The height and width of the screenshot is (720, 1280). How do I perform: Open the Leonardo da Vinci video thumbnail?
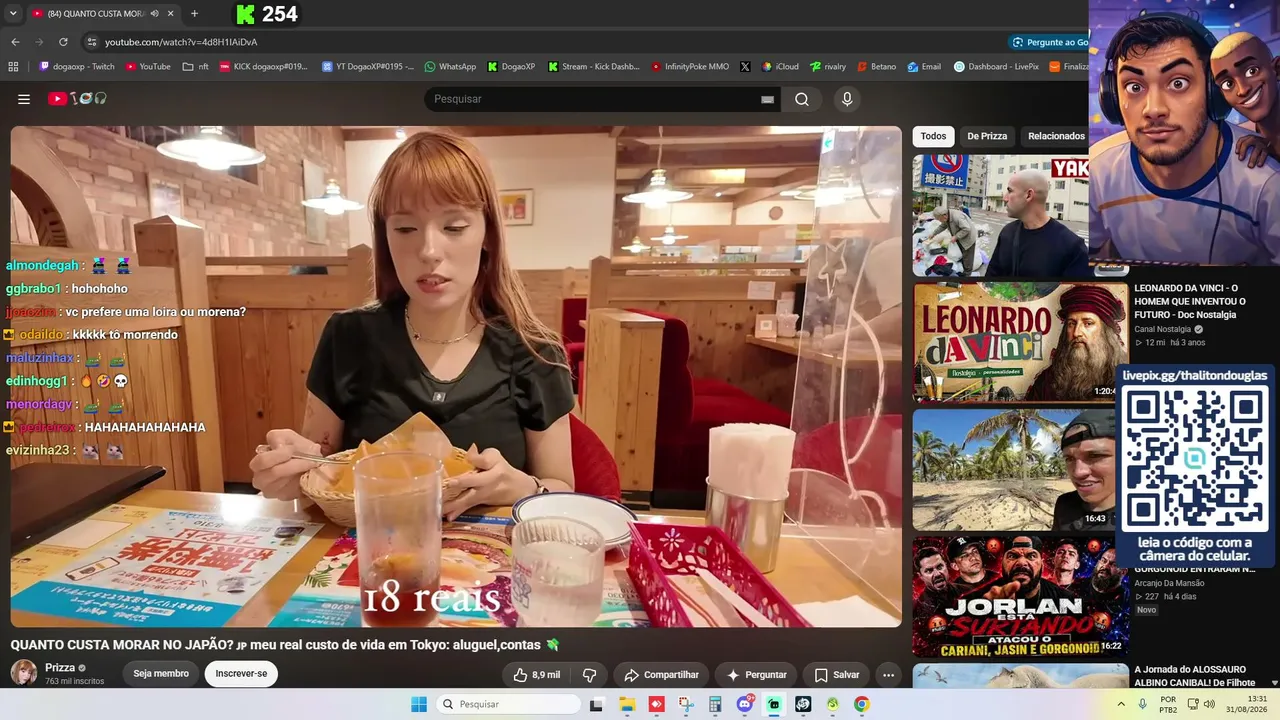click(x=1020, y=342)
